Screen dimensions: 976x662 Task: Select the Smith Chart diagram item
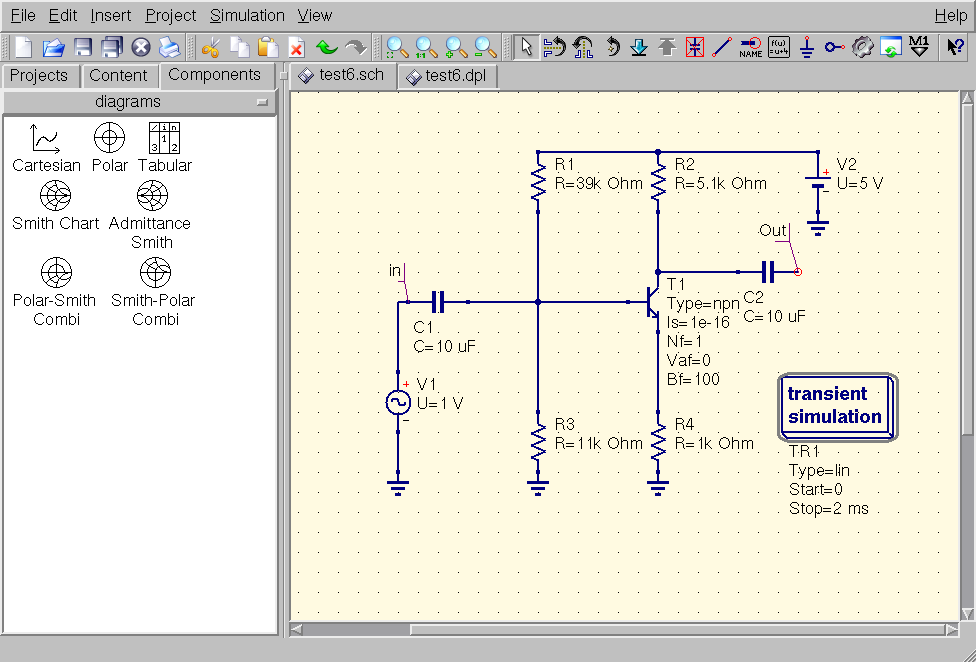click(x=55, y=206)
